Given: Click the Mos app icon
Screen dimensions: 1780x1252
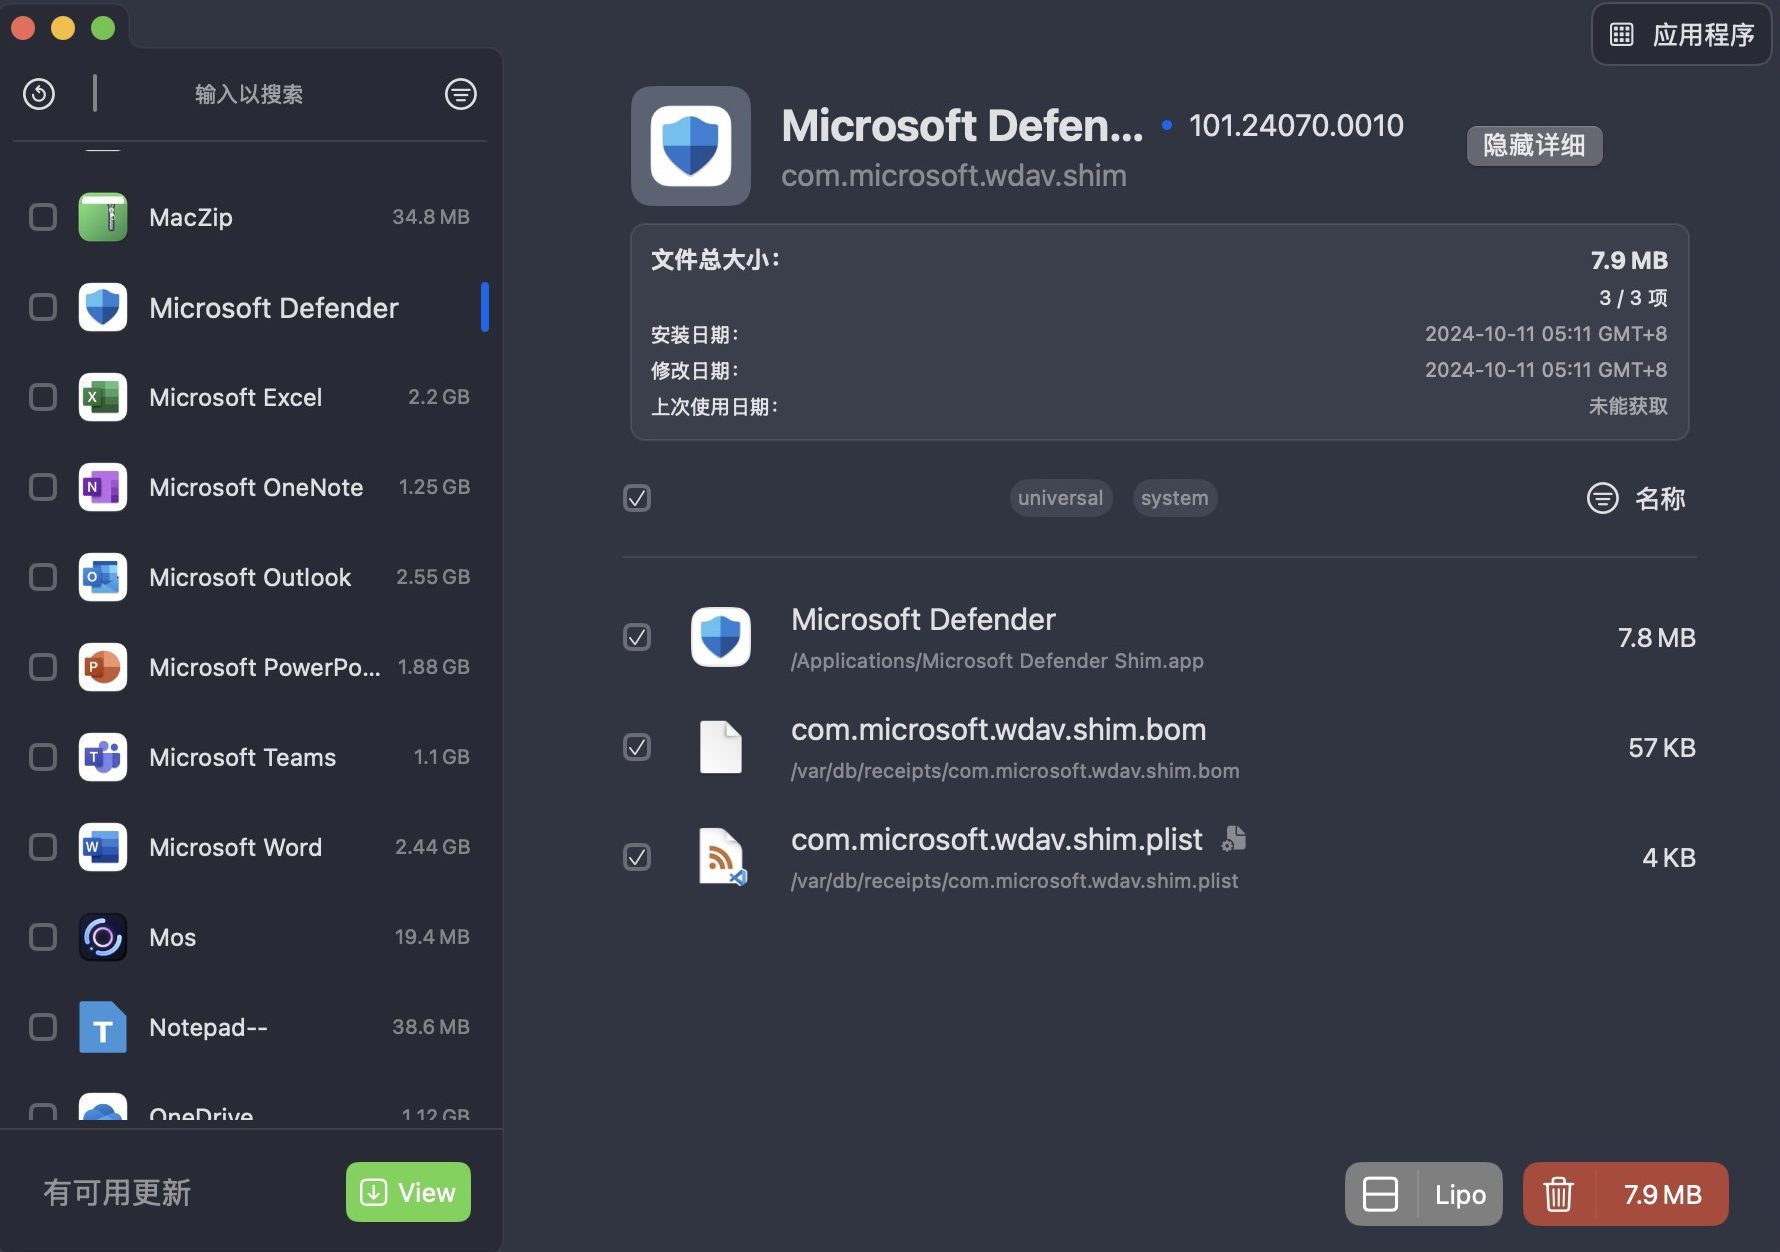Looking at the screenshot, I should tap(103, 937).
